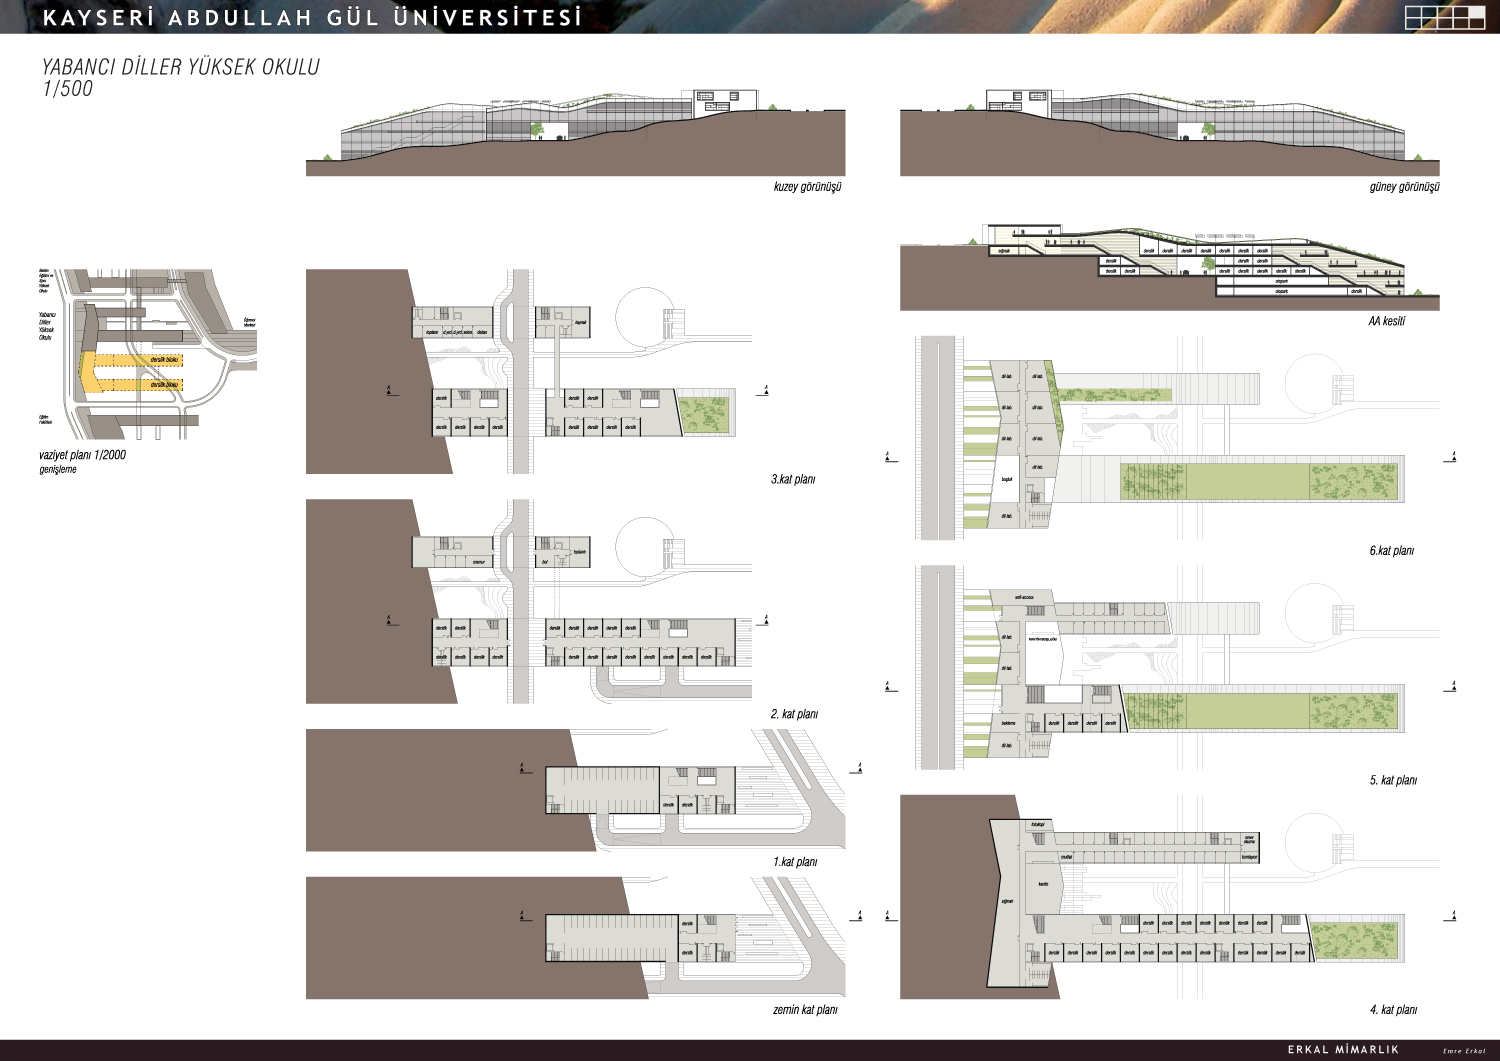The height and width of the screenshot is (1061, 1500).
Task: Click the 'Yabancı Diller Yüksek Okulu' heading
Action: pos(180,67)
